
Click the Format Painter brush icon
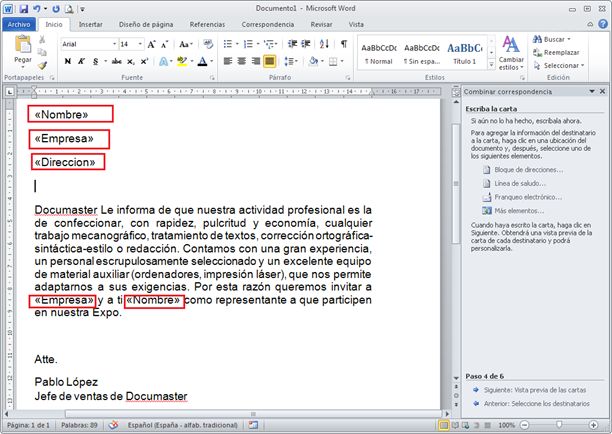[42, 65]
